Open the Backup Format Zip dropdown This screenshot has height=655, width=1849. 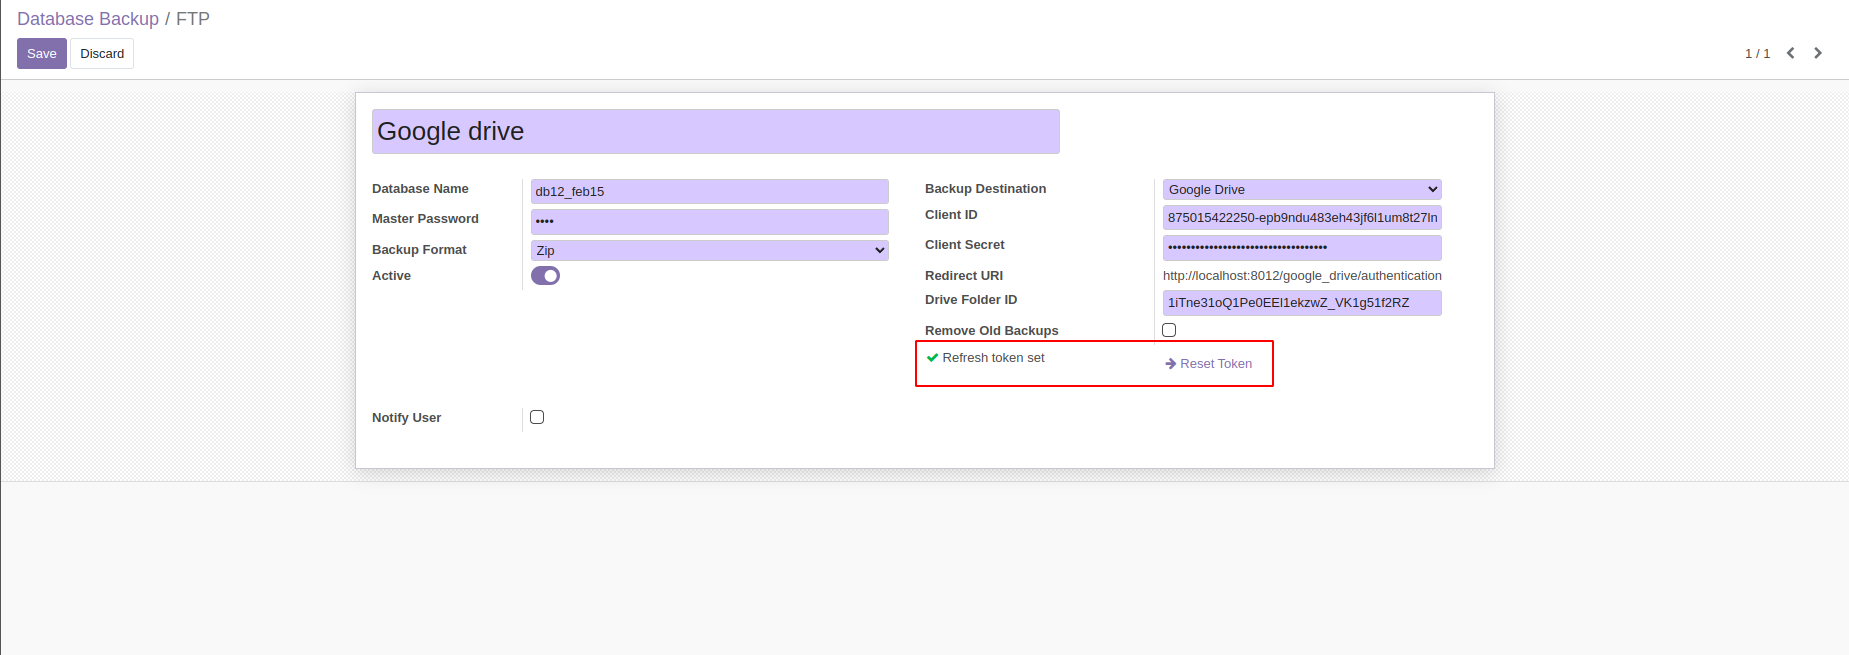pos(710,250)
